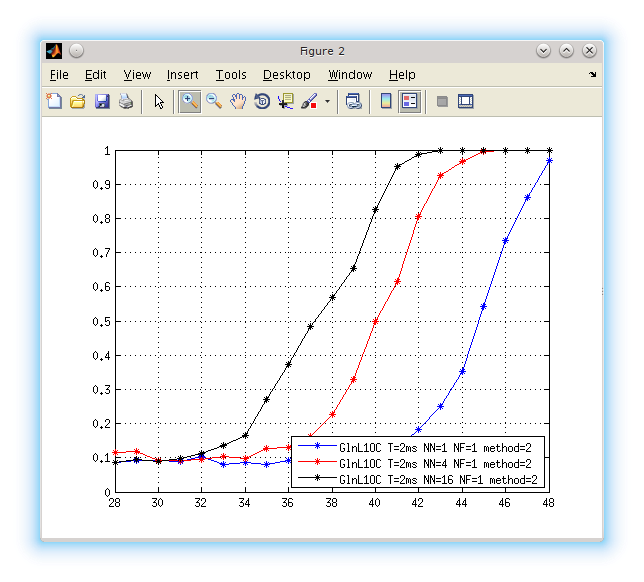The height and width of the screenshot is (582, 644).
Task: Click the Link Plot icon
Action: pyautogui.click(x=353, y=101)
